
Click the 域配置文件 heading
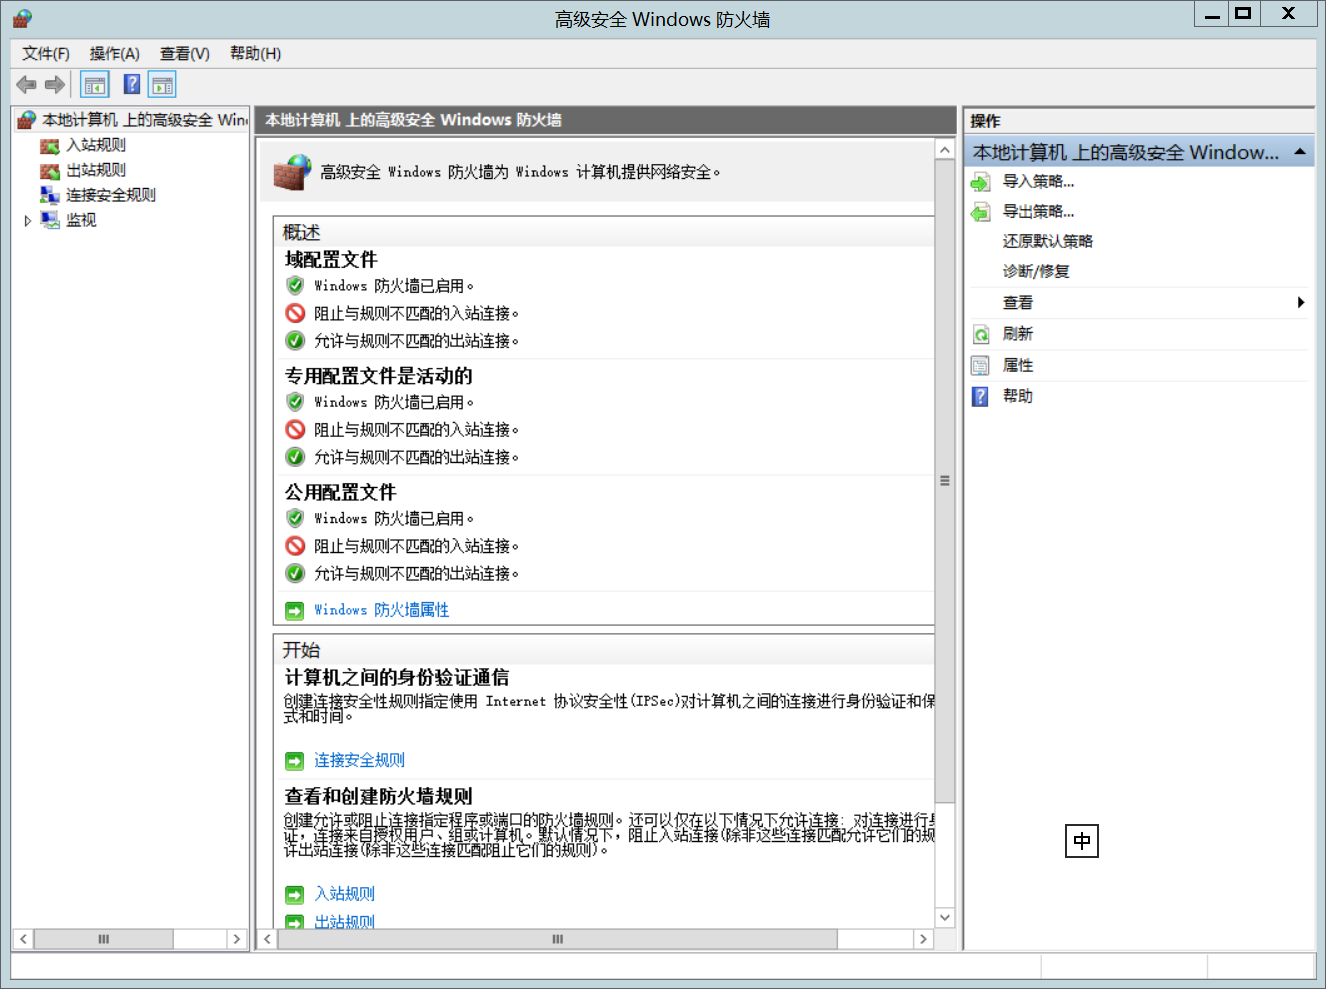[x=331, y=260]
